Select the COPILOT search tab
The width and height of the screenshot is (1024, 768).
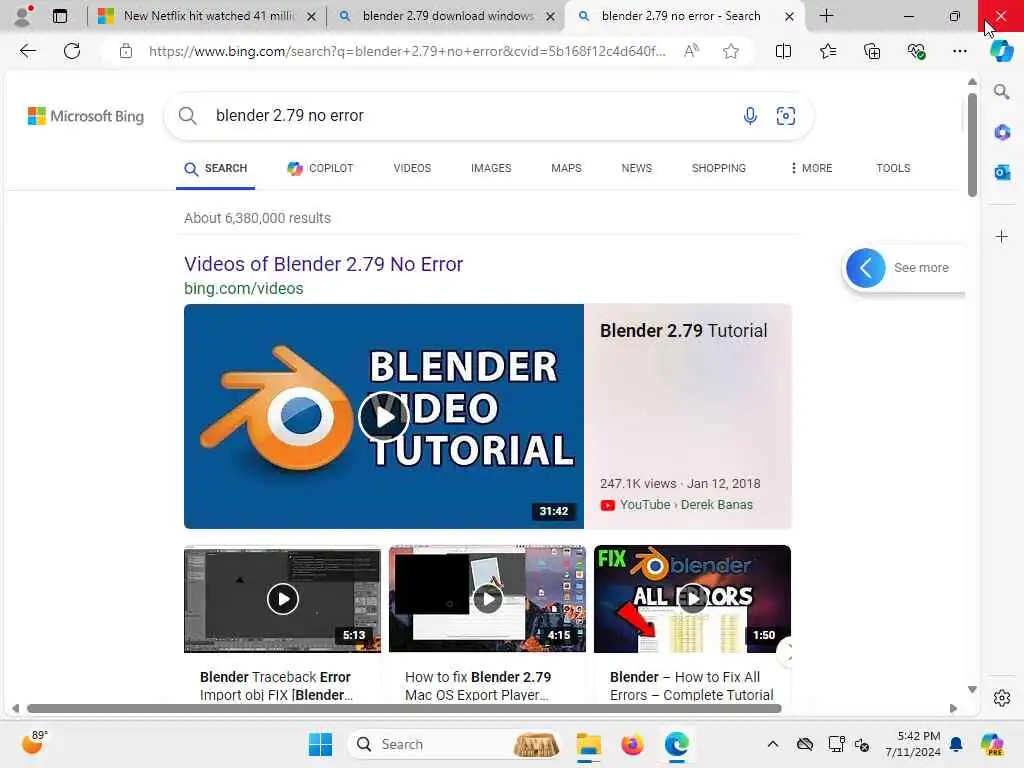(320, 168)
